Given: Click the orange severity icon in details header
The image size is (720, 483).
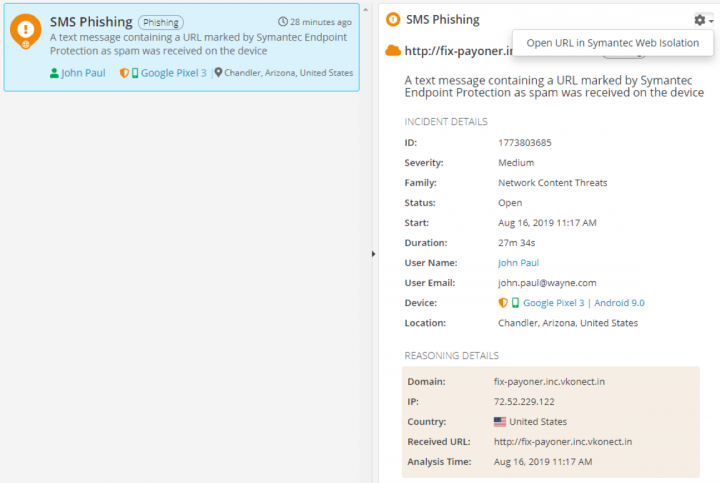Looking at the screenshot, I should [x=393, y=19].
